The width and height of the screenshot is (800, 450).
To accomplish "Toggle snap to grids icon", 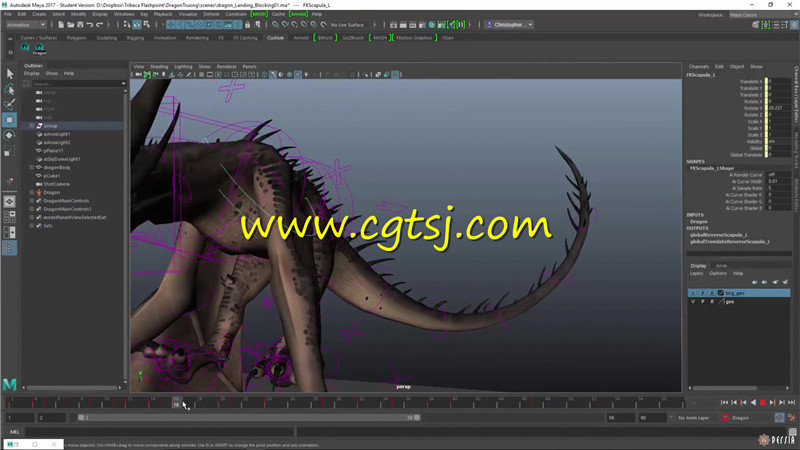I will pos(276,24).
